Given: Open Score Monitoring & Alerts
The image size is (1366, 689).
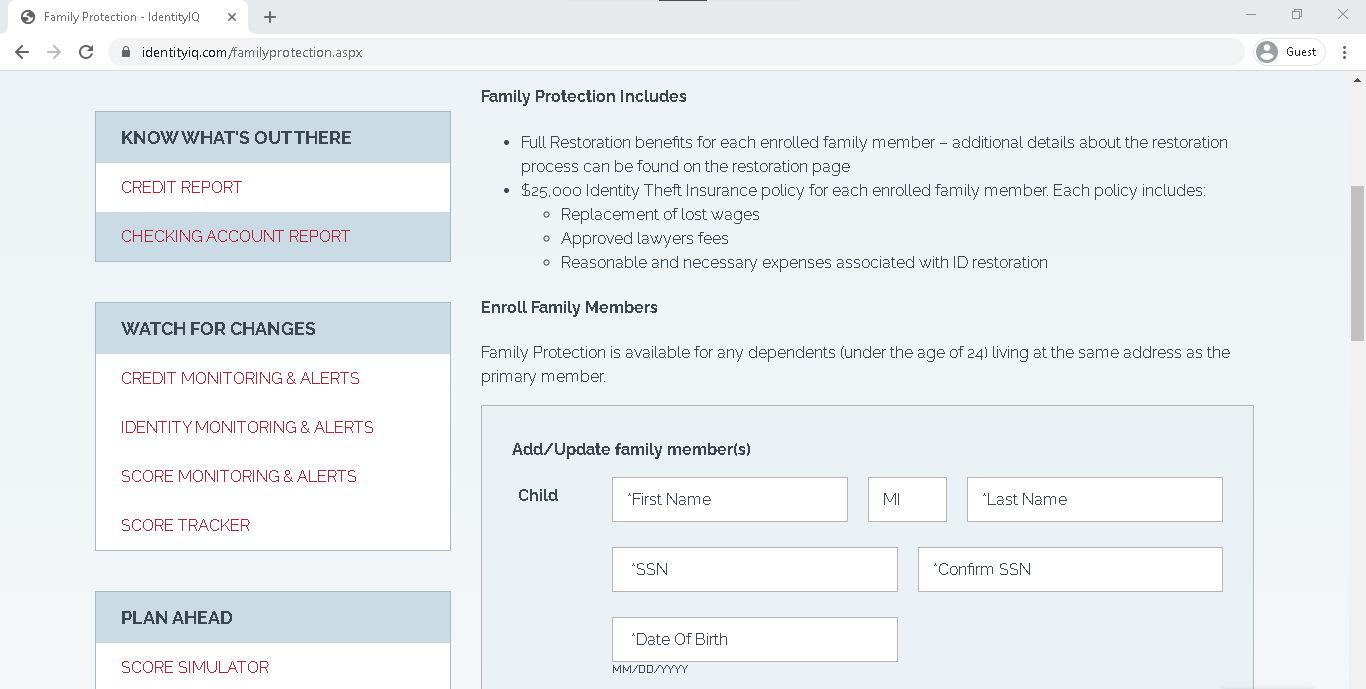Looking at the screenshot, I should click(238, 476).
